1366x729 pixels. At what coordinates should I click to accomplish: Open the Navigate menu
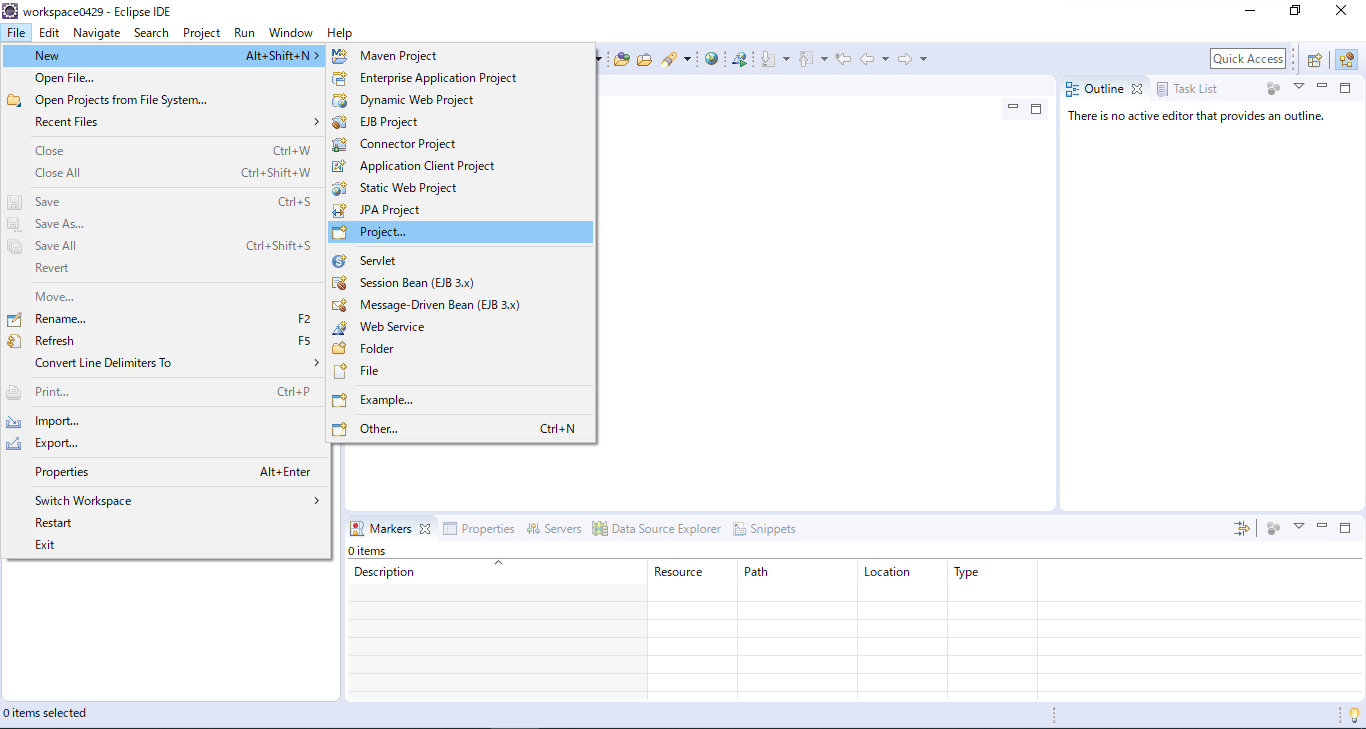[96, 33]
